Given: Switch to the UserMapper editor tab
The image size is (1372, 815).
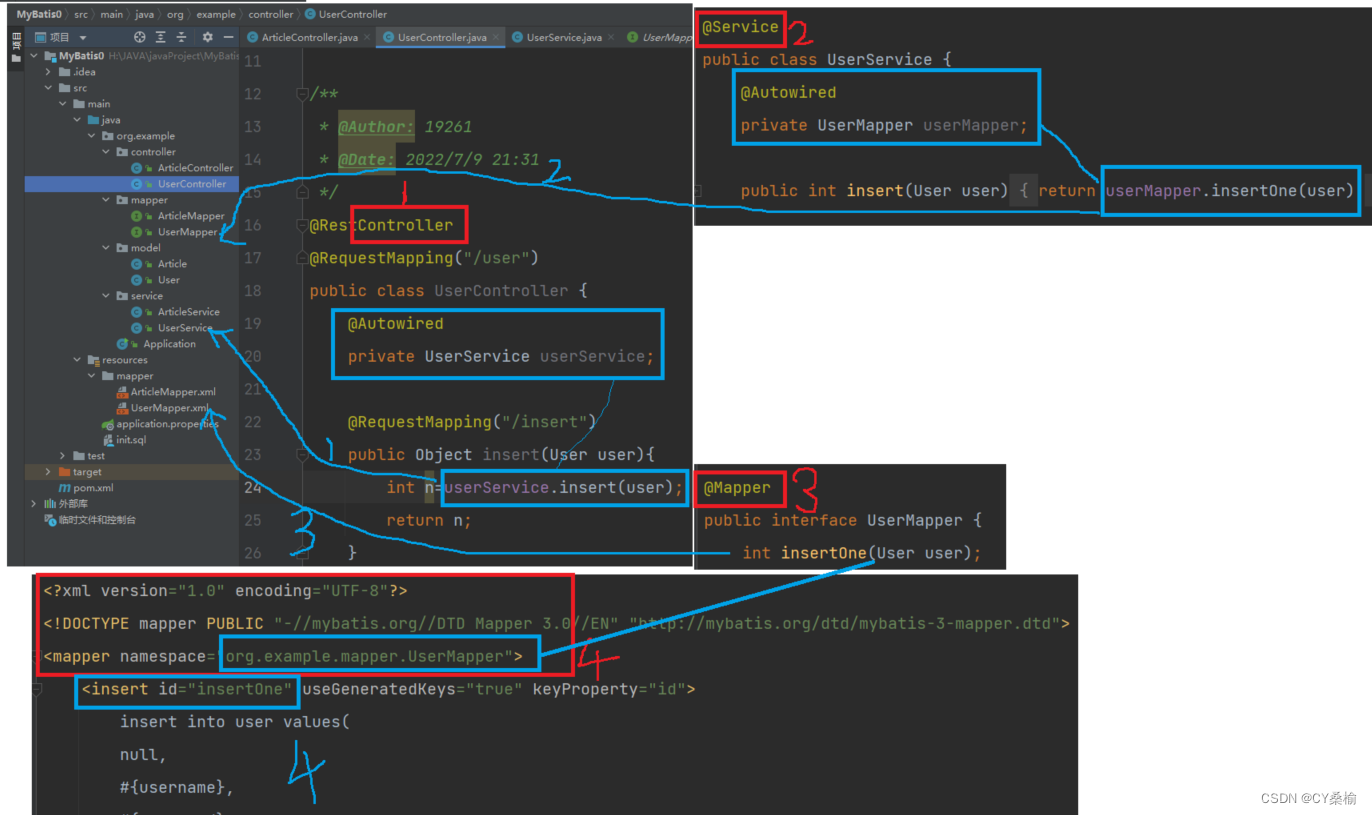Looking at the screenshot, I should (659, 37).
